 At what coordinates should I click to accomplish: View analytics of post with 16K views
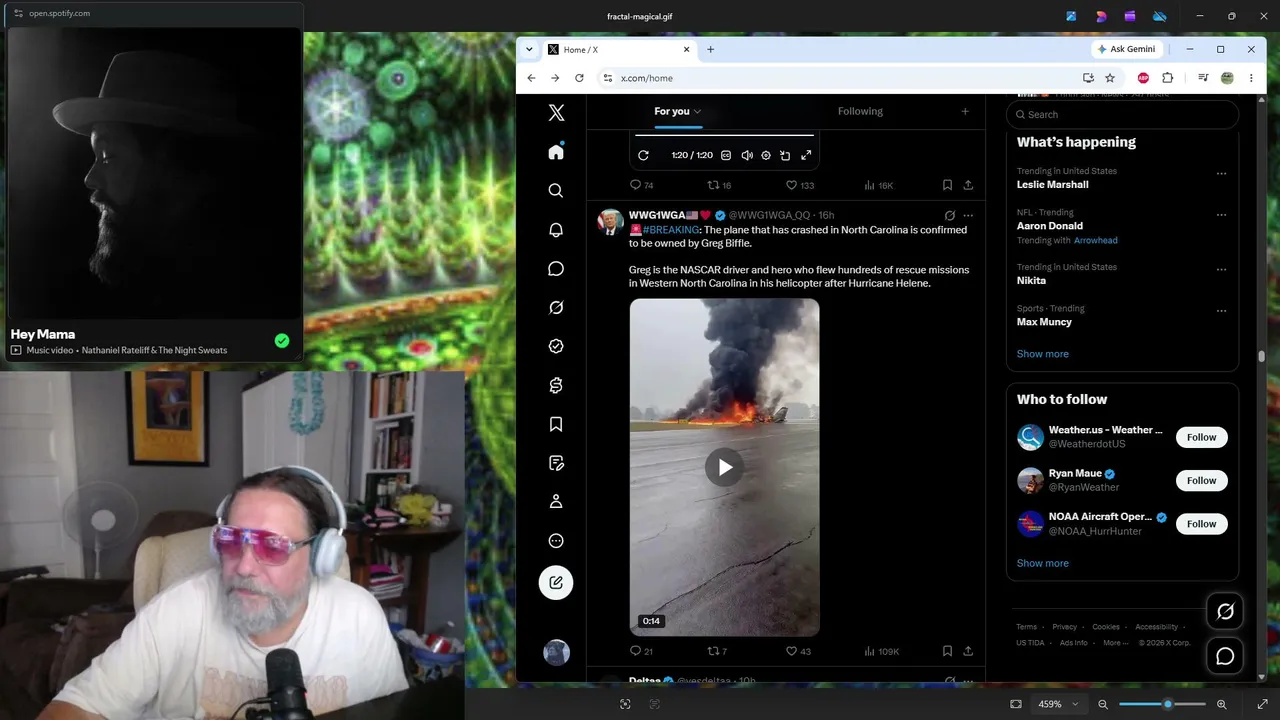coord(878,185)
